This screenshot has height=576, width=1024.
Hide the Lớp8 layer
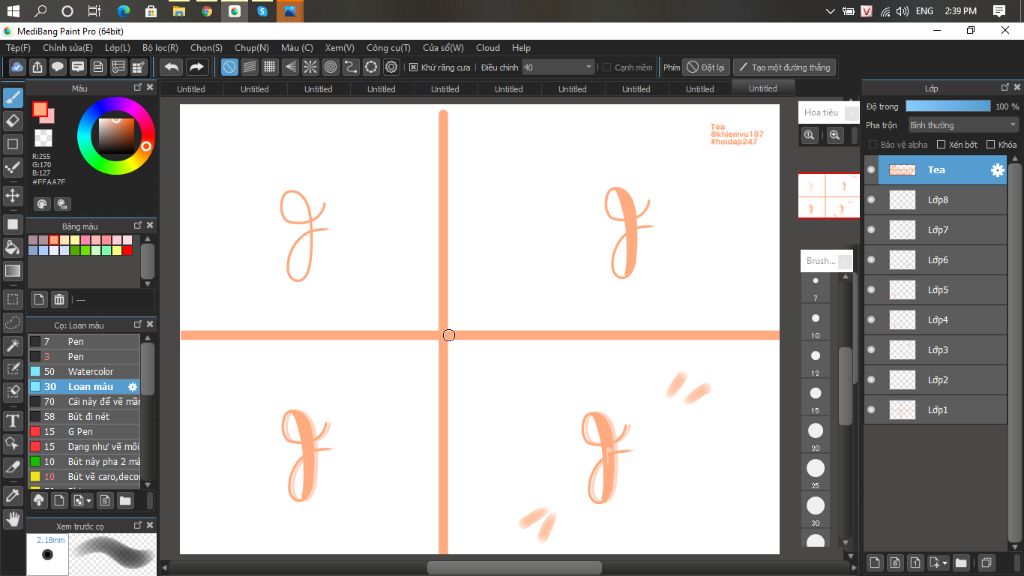pos(871,200)
